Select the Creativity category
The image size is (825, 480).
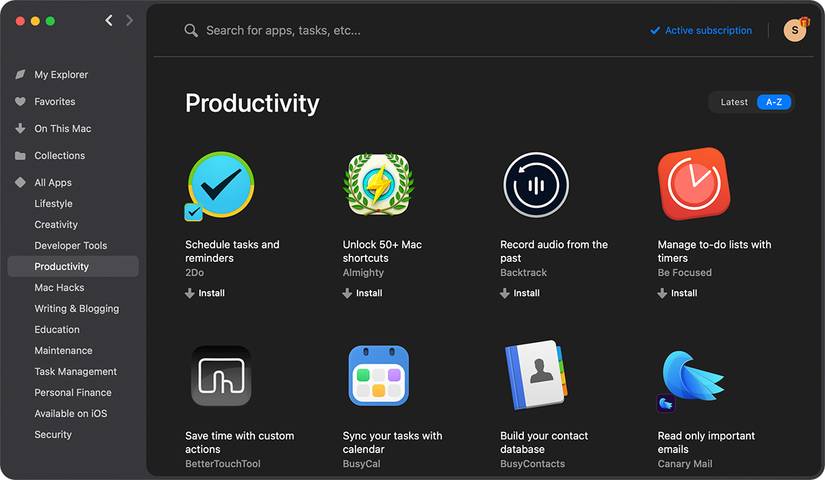56,225
